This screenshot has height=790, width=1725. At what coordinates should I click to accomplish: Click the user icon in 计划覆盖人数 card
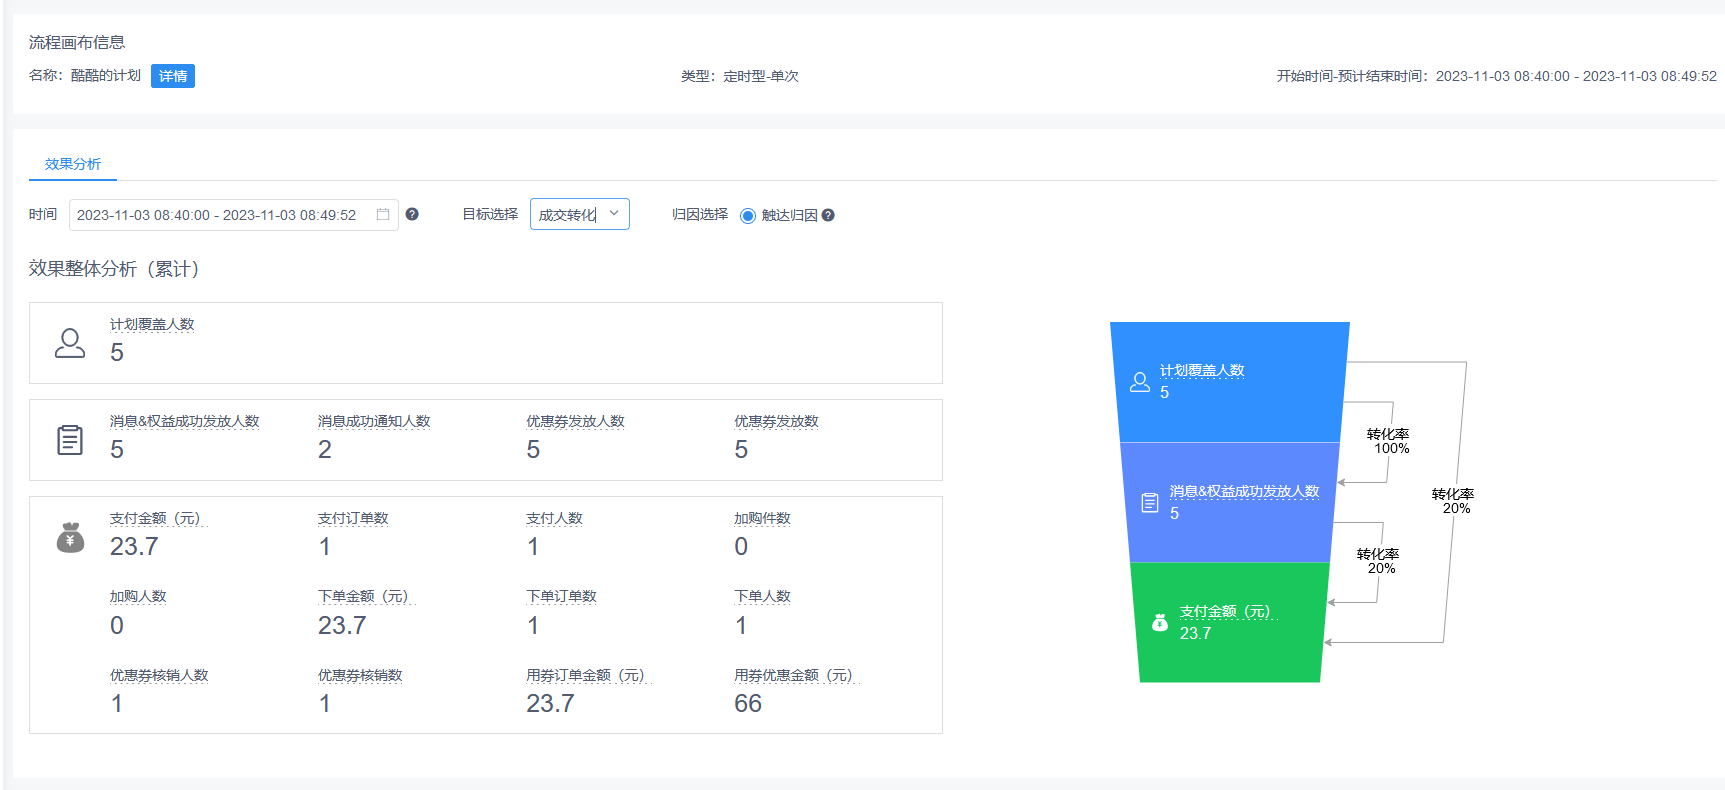click(x=70, y=343)
